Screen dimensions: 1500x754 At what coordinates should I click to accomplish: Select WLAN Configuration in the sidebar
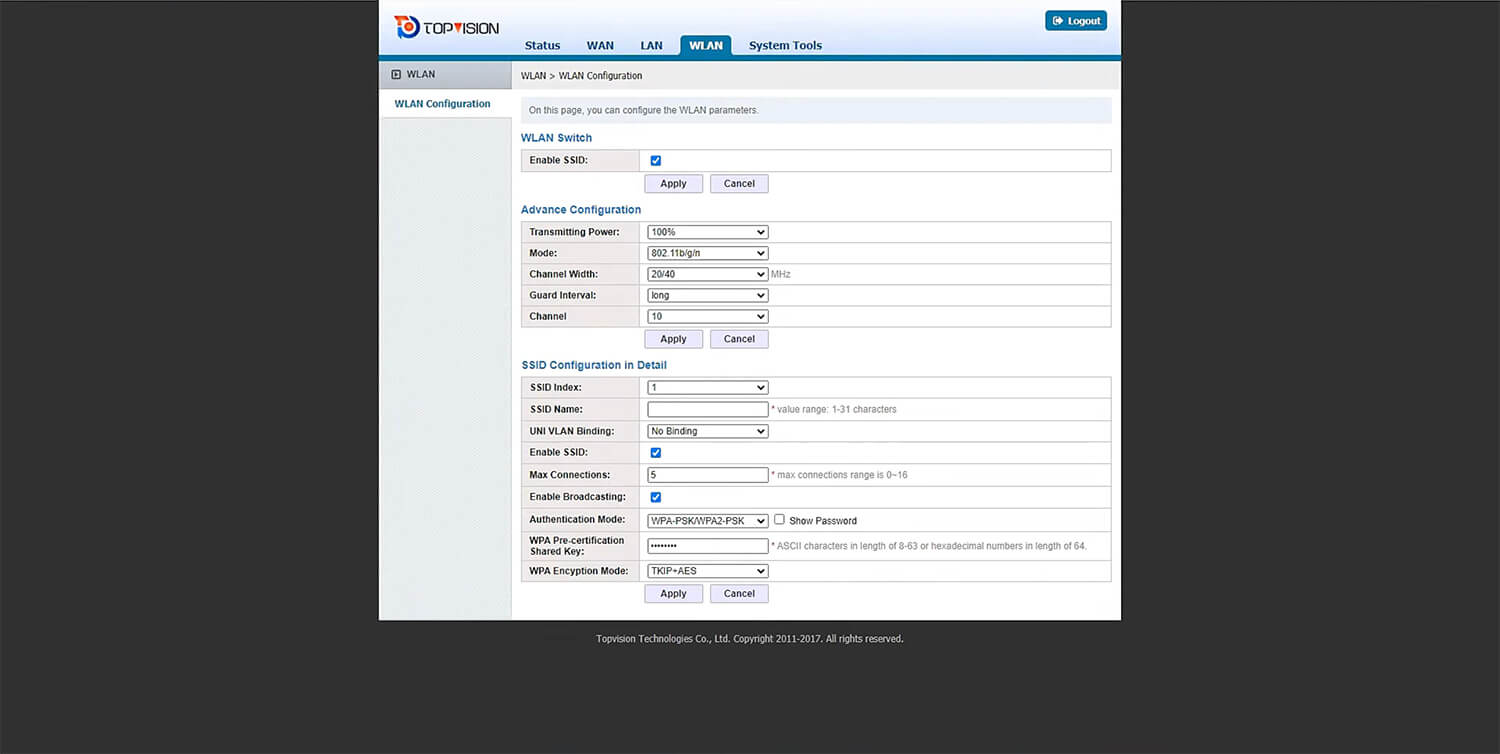[442, 104]
